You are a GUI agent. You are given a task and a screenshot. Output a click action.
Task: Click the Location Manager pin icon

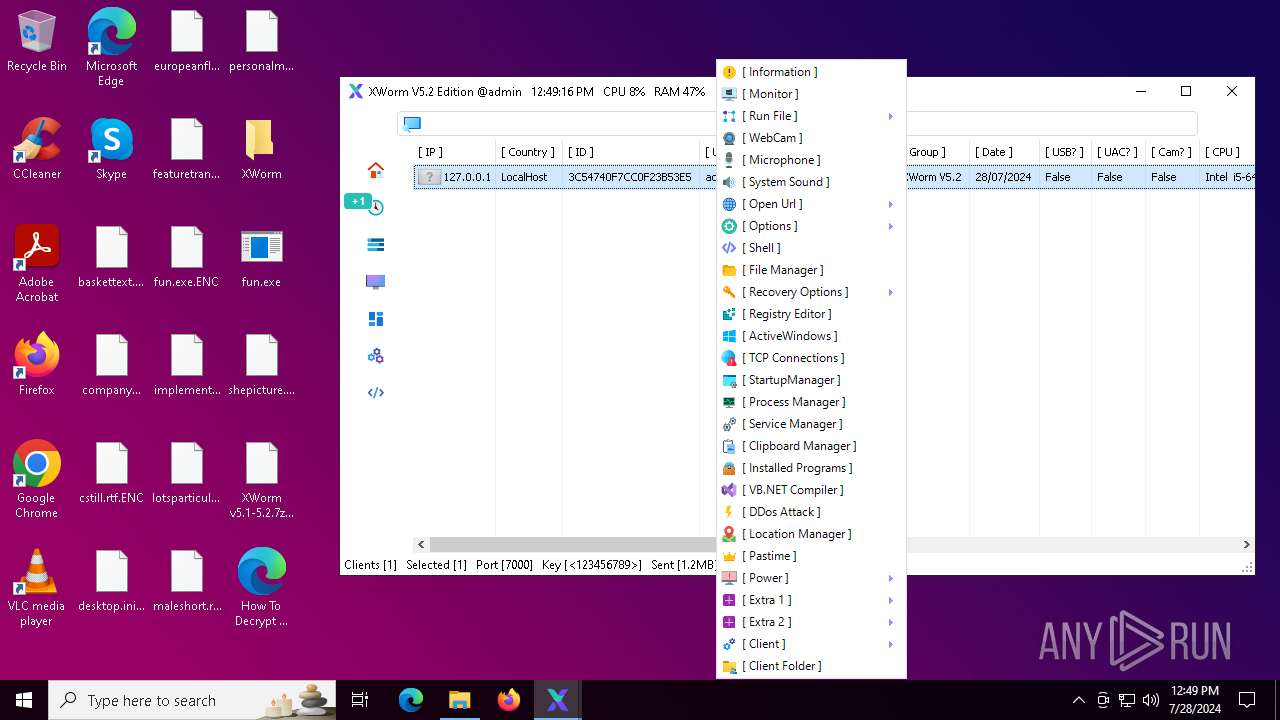point(729,534)
